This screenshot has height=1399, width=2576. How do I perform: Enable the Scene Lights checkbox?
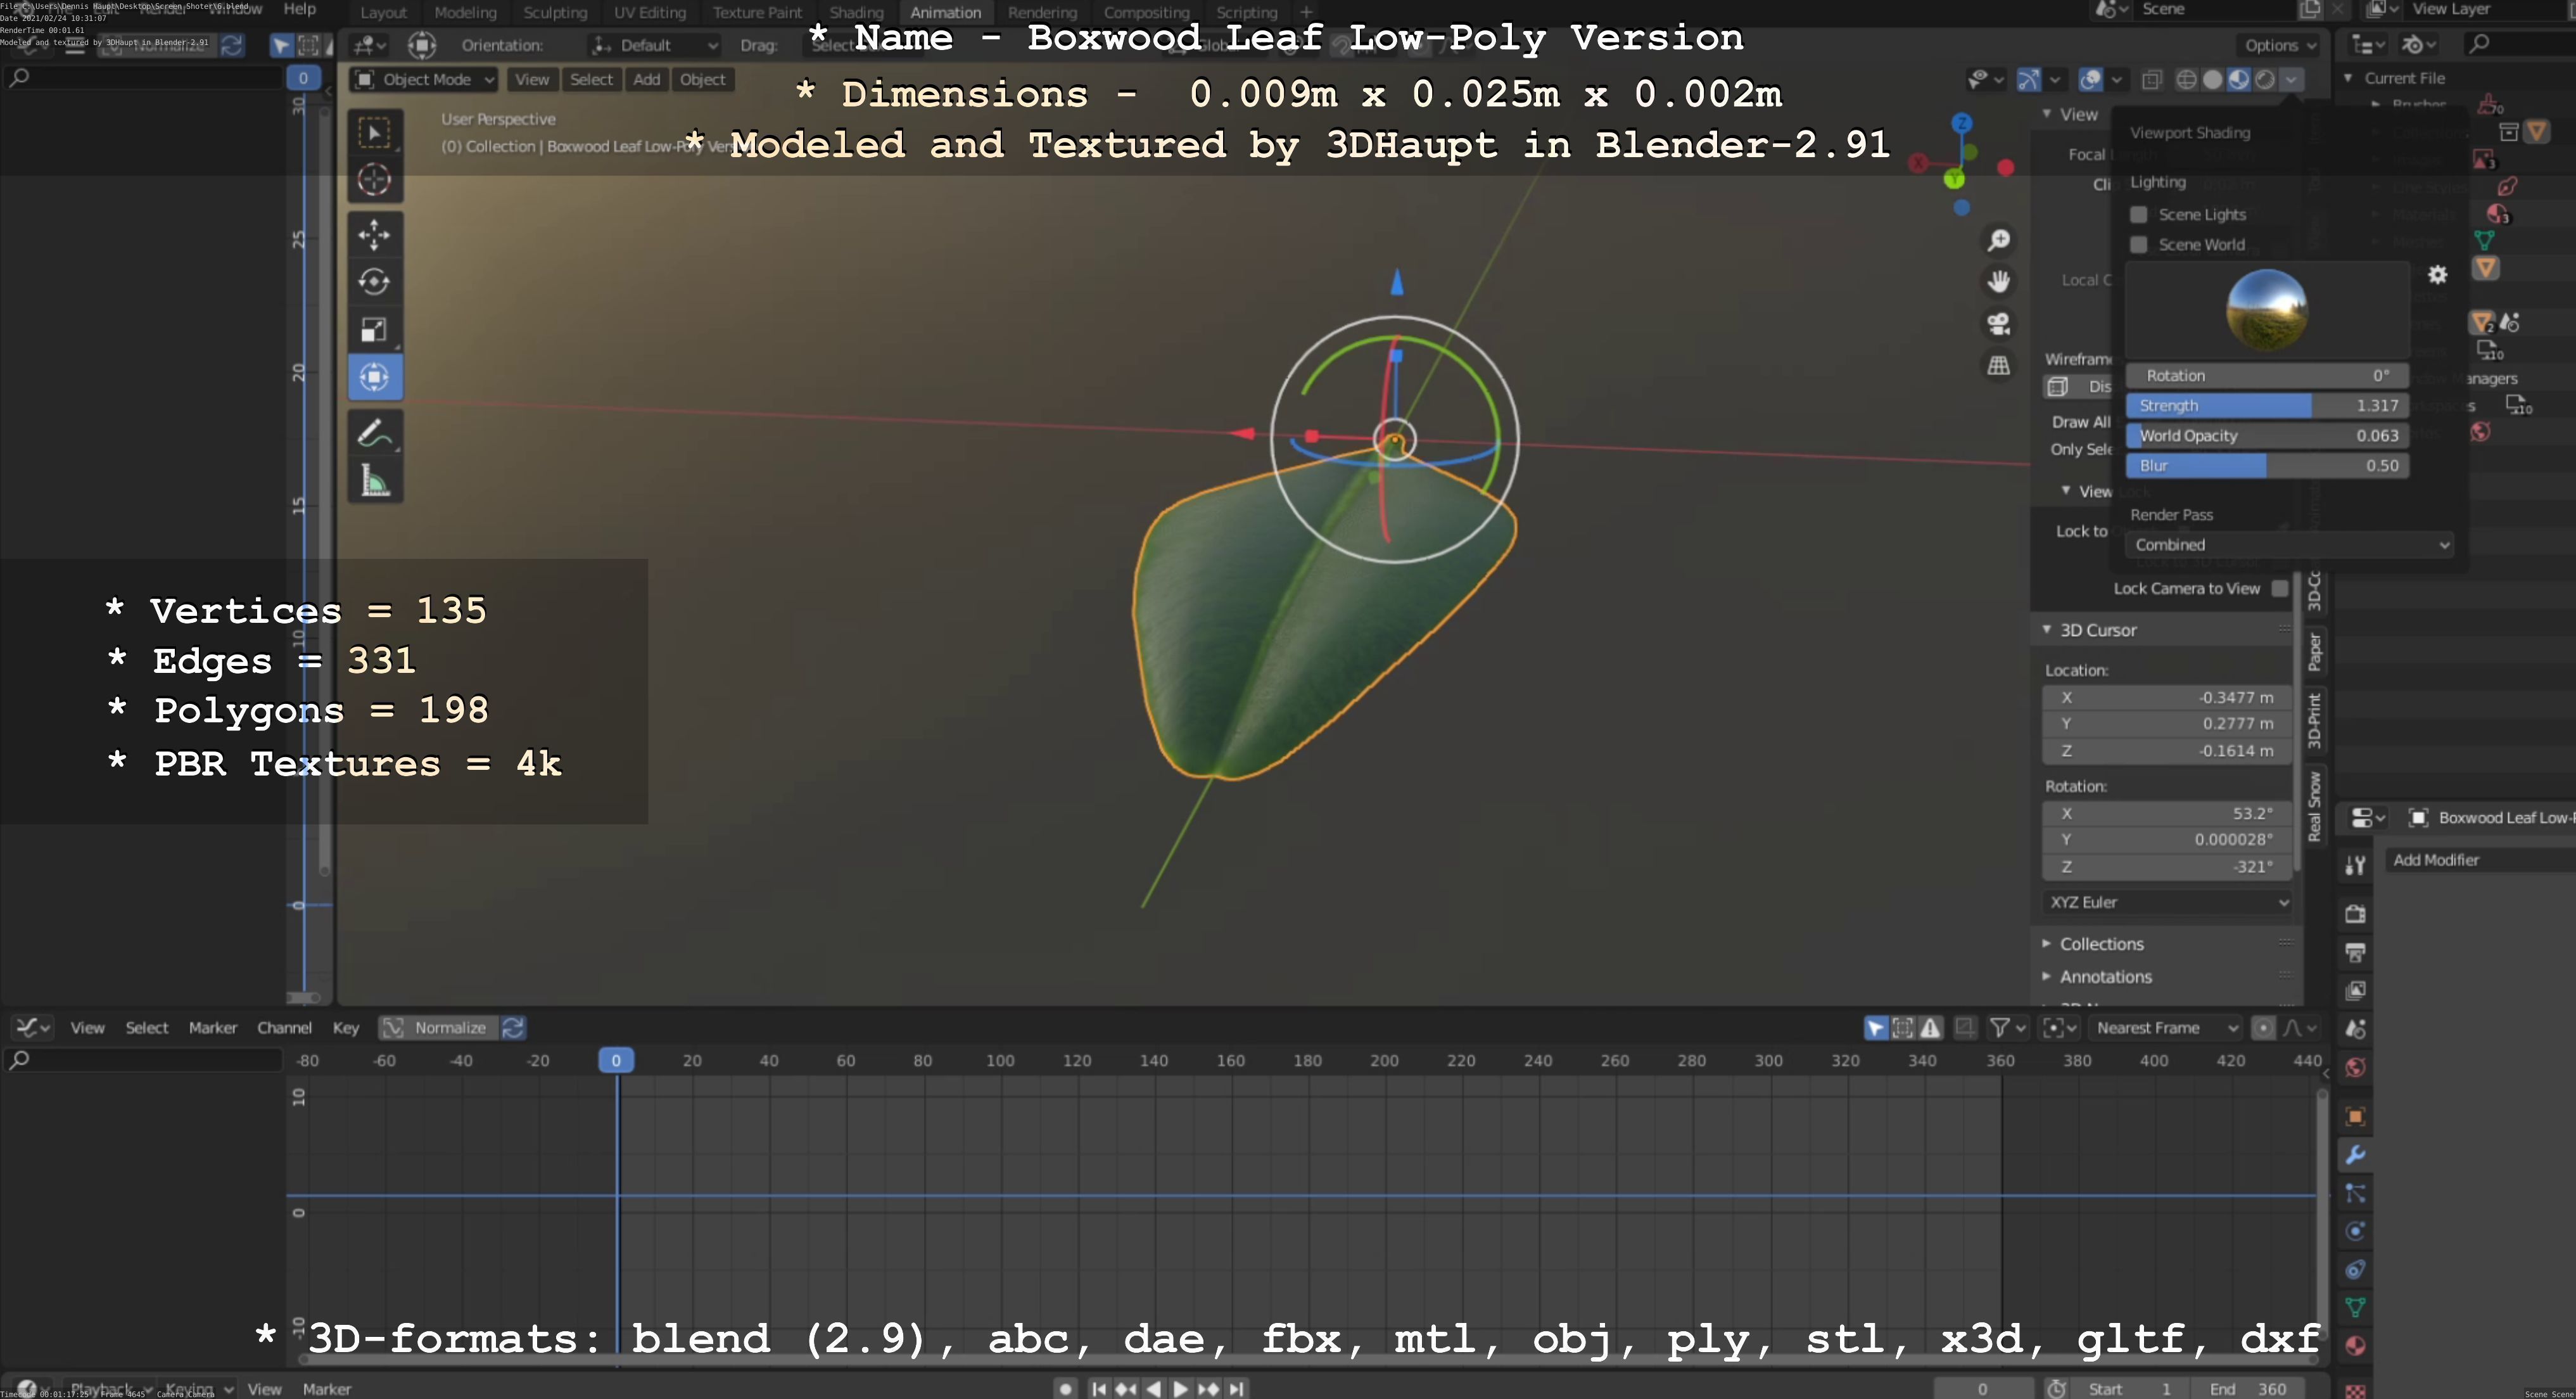(x=2139, y=215)
